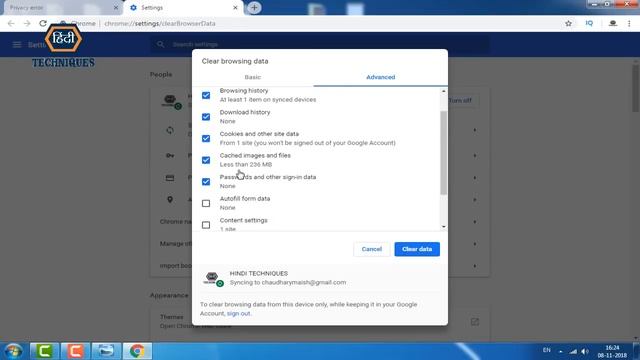Click the HINDI TECHNIQUES account avatar in dialog
The width and height of the screenshot is (640, 360).
[x=212, y=278]
